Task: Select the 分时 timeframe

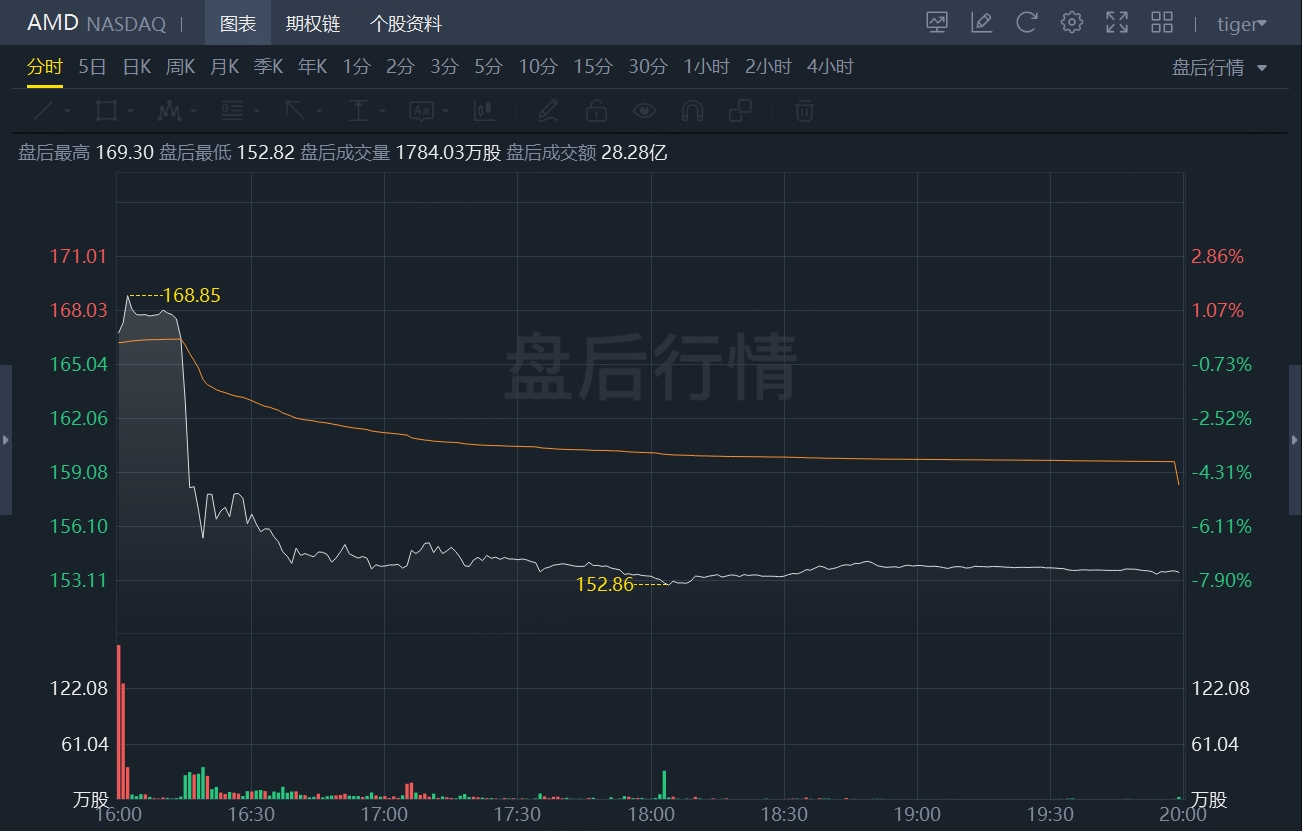Action: (45, 67)
